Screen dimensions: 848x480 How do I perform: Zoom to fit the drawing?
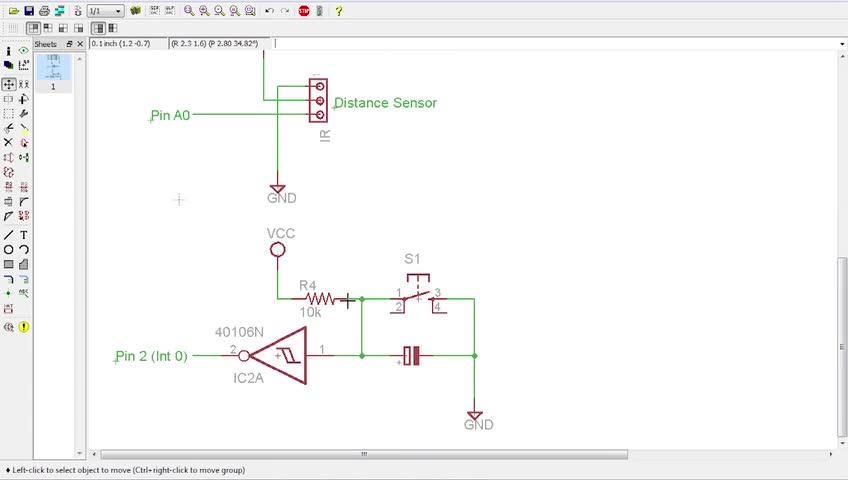coord(189,11)
